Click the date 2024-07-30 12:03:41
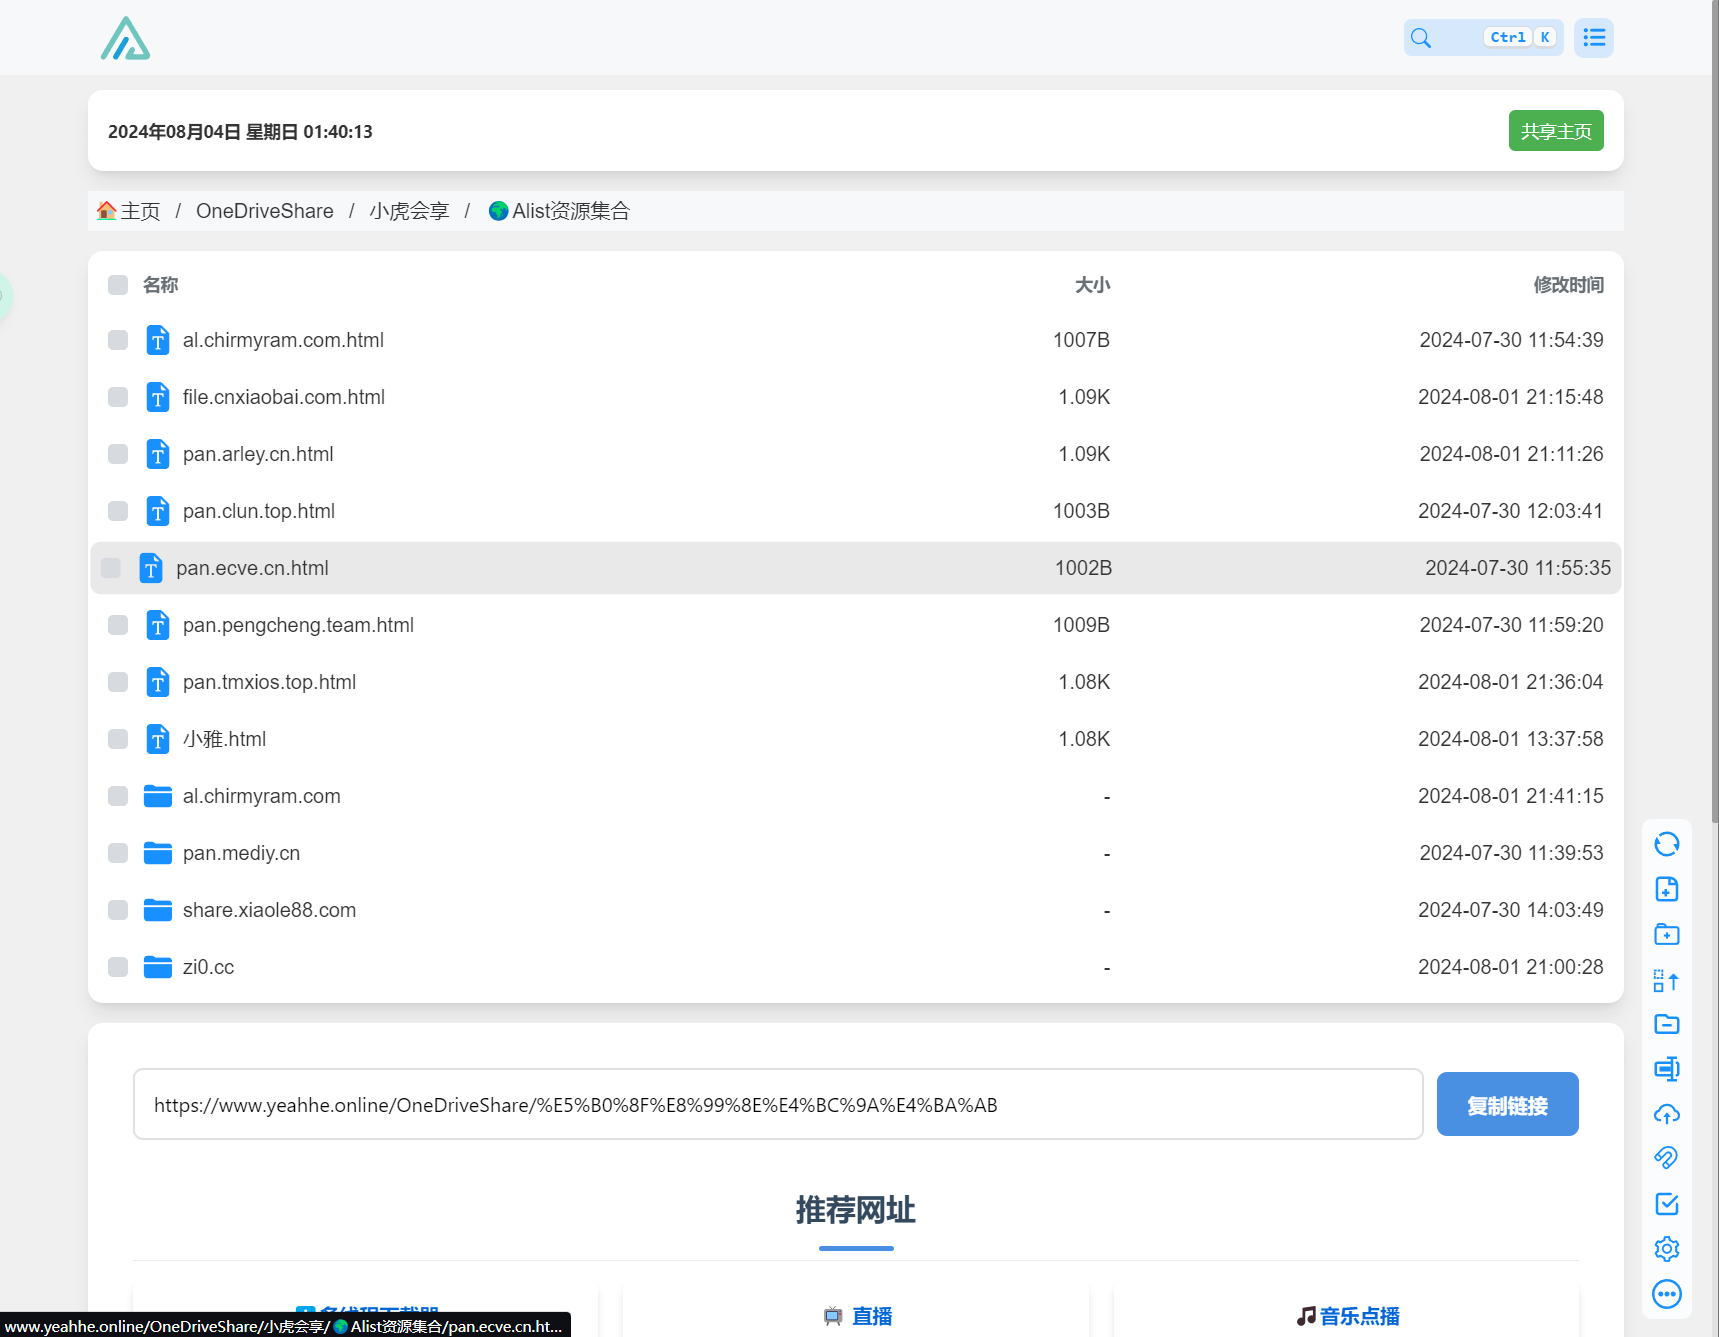Screen dimensions: 1719x1337 point(1510,511)
